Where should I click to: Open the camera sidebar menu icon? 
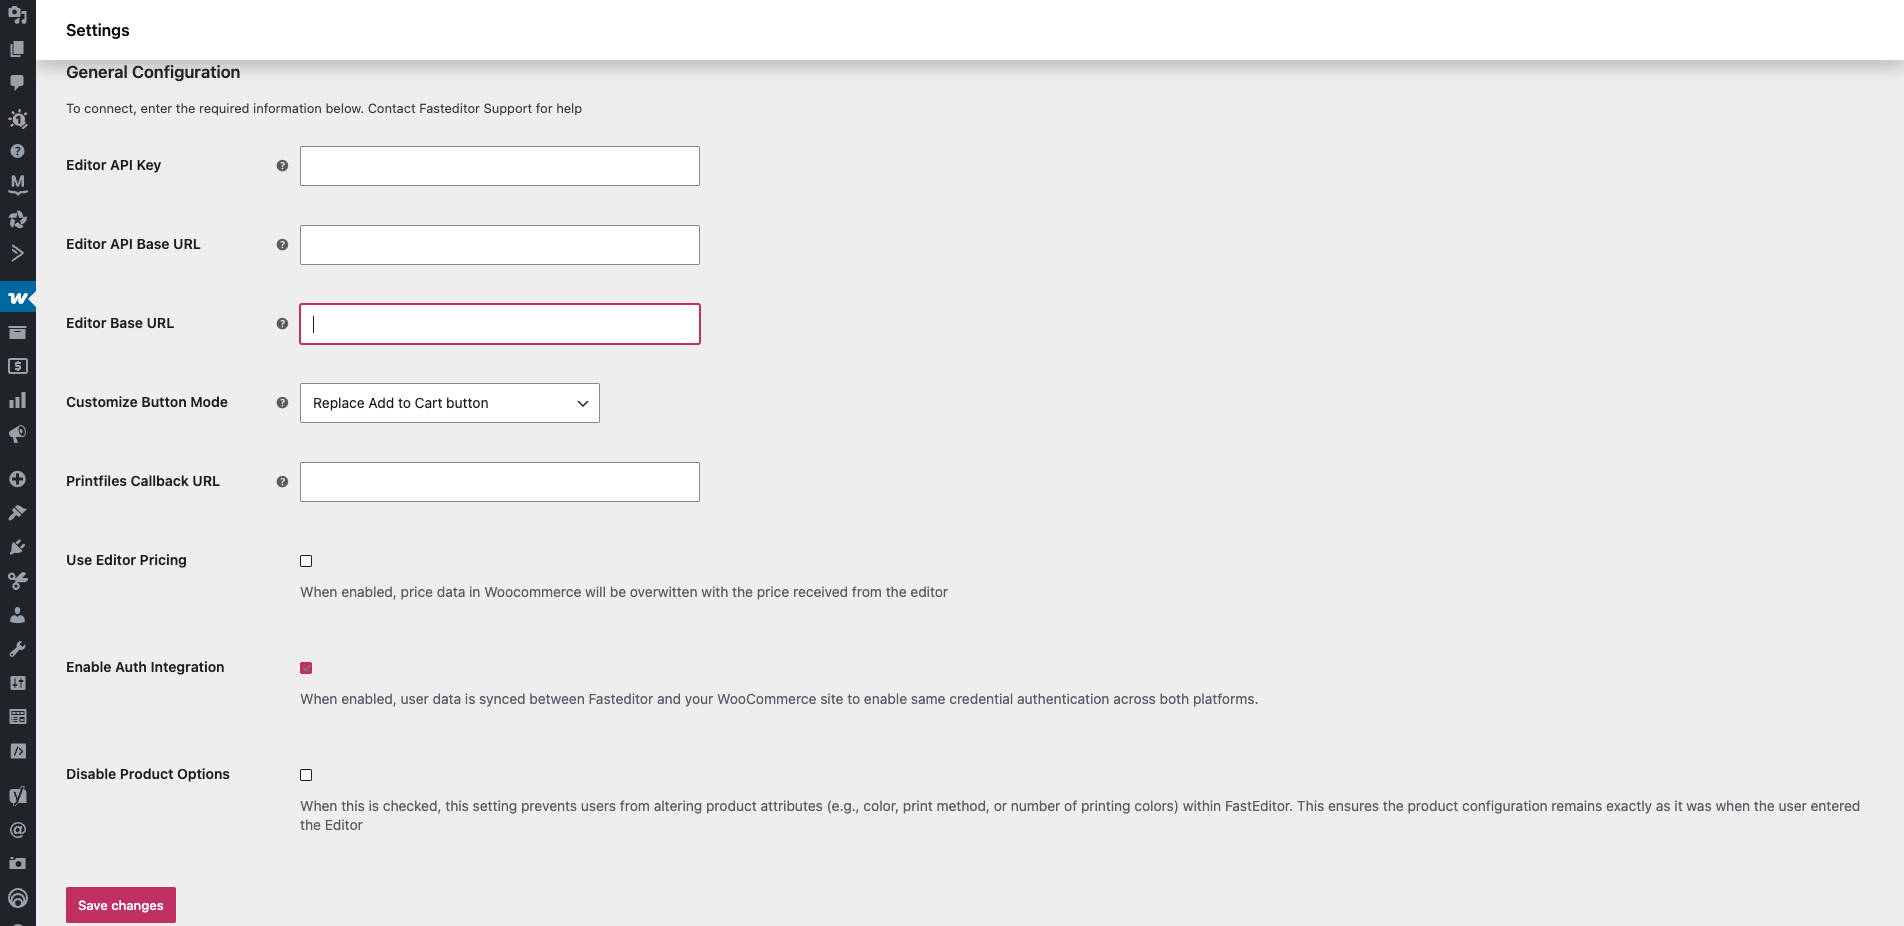[x=17, y=863]
